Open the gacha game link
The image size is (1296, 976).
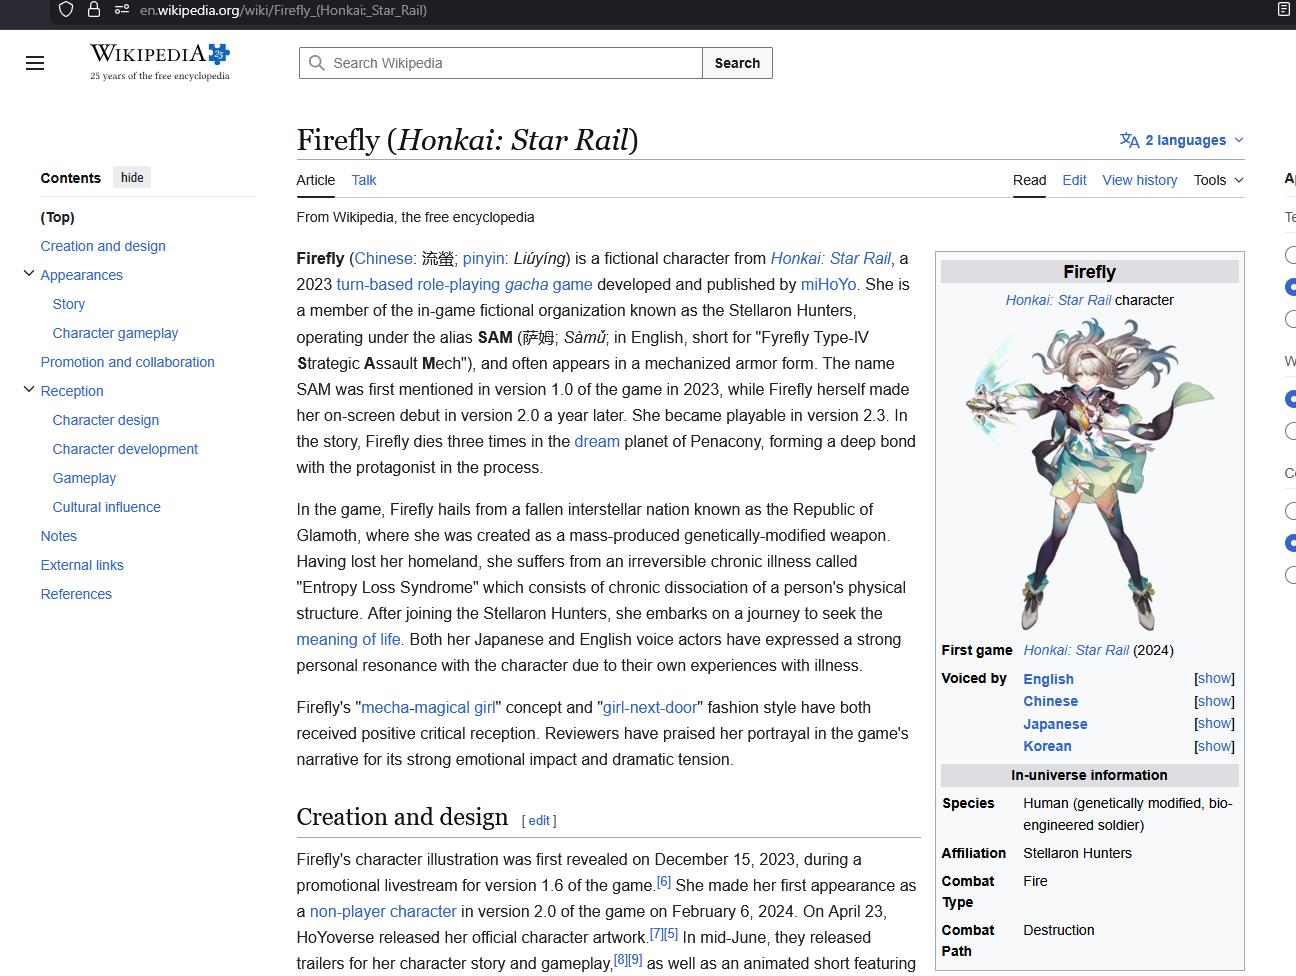click(x=549, y=284)
